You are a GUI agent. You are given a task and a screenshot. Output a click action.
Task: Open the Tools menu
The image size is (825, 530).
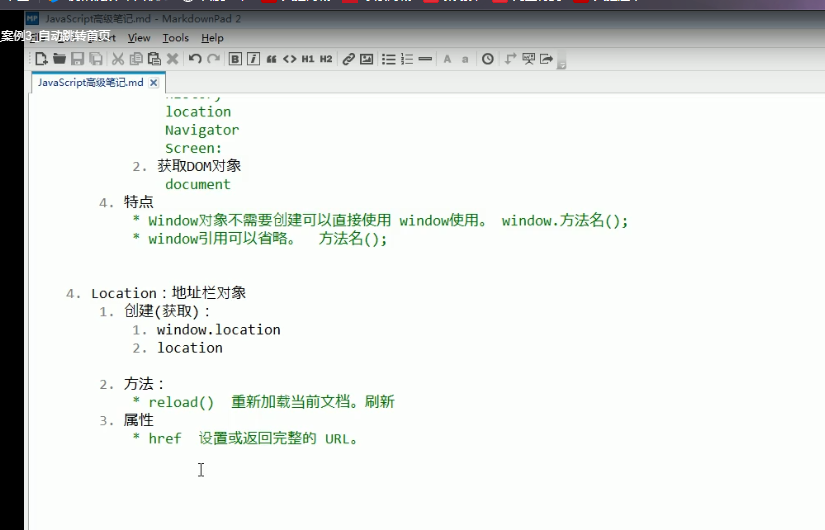coord(175,38)
